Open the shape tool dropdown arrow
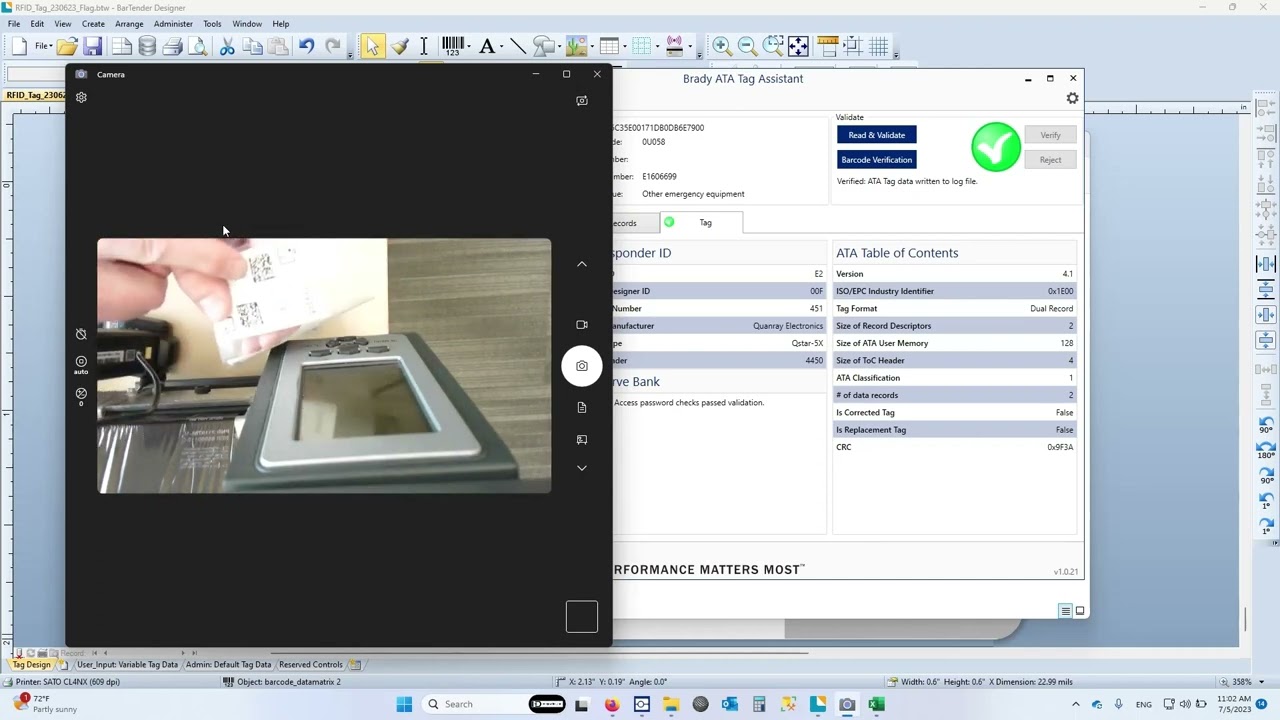Viewport: 1280px width, 720px height. click(x=558, y=46)
